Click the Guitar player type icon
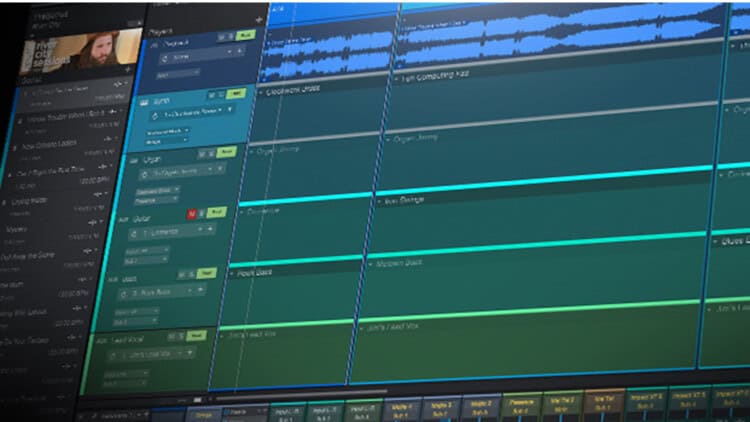 pos(123,220)
